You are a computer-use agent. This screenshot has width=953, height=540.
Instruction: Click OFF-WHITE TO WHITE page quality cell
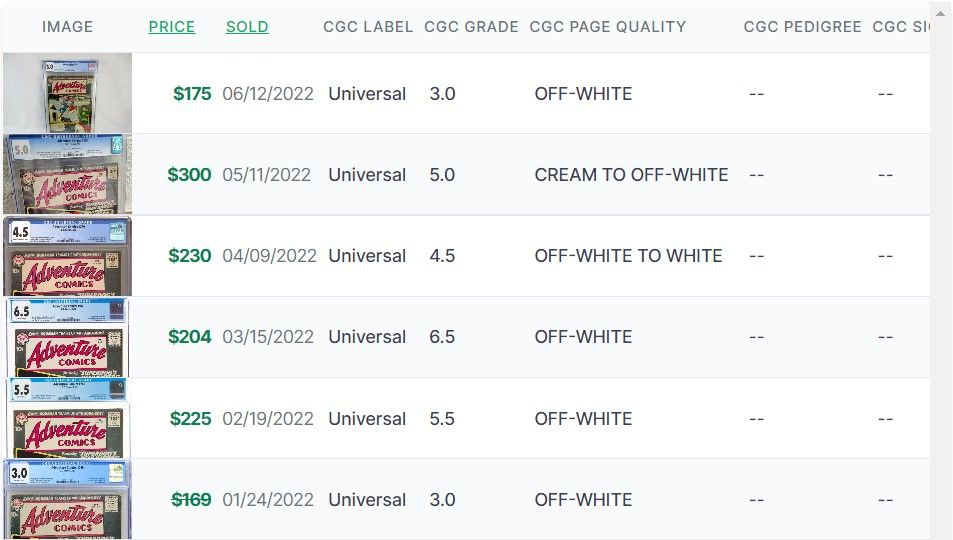coord(628,255)
